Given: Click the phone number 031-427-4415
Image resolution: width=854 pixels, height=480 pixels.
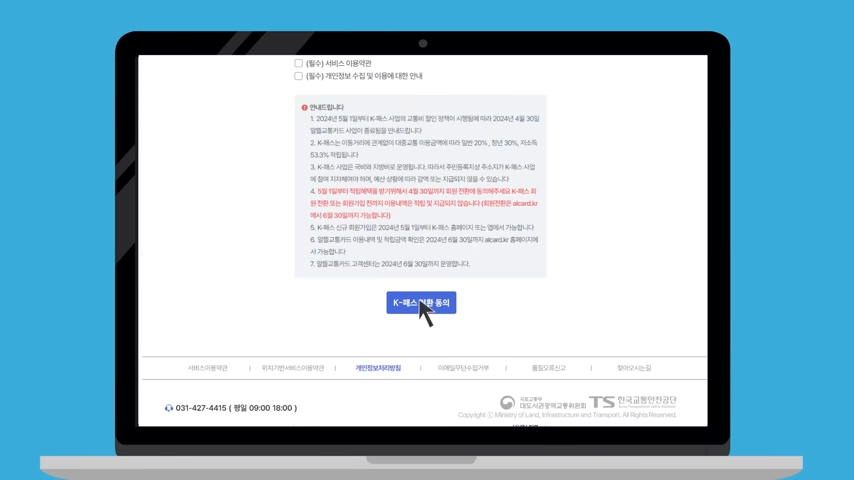Looking at the screenshot, I should tap(200, 408).
